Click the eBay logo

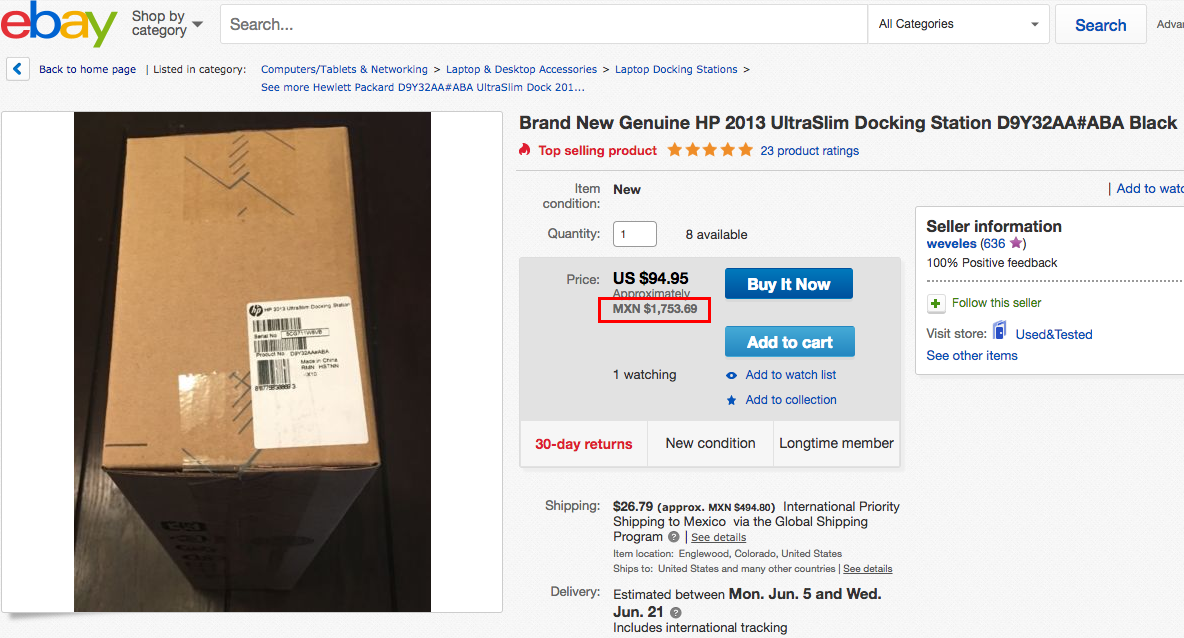coord(58,23)
